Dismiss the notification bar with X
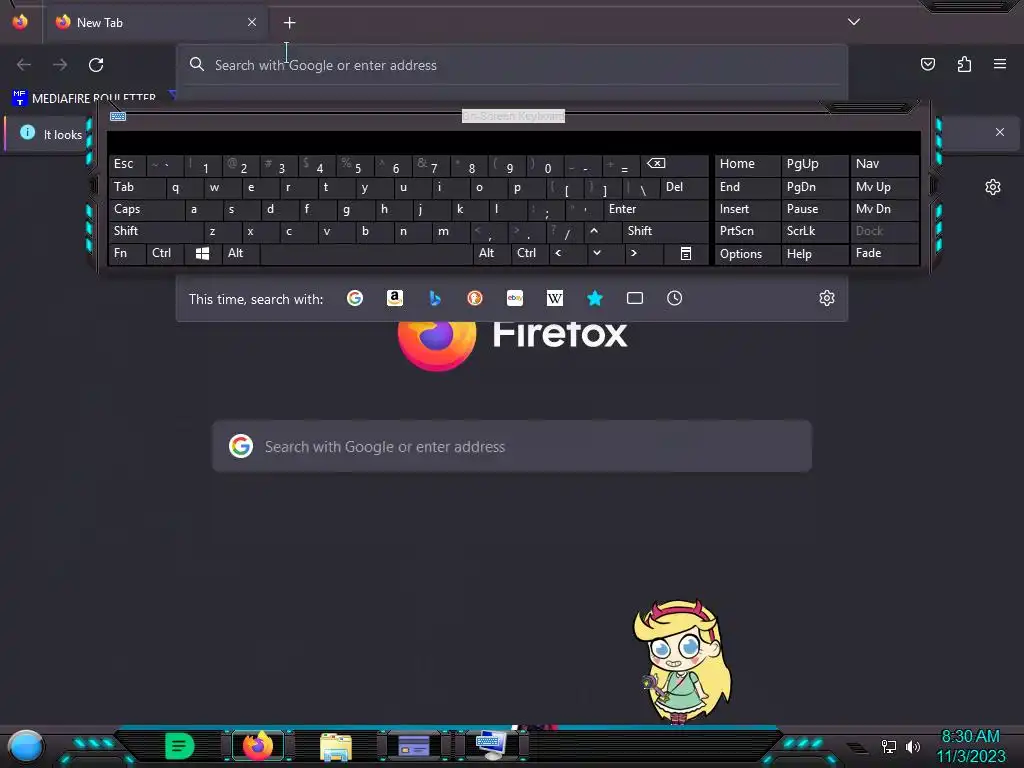Image resolution: width=1024 pixels, height=768 pixels. [x=1000, y=133]
